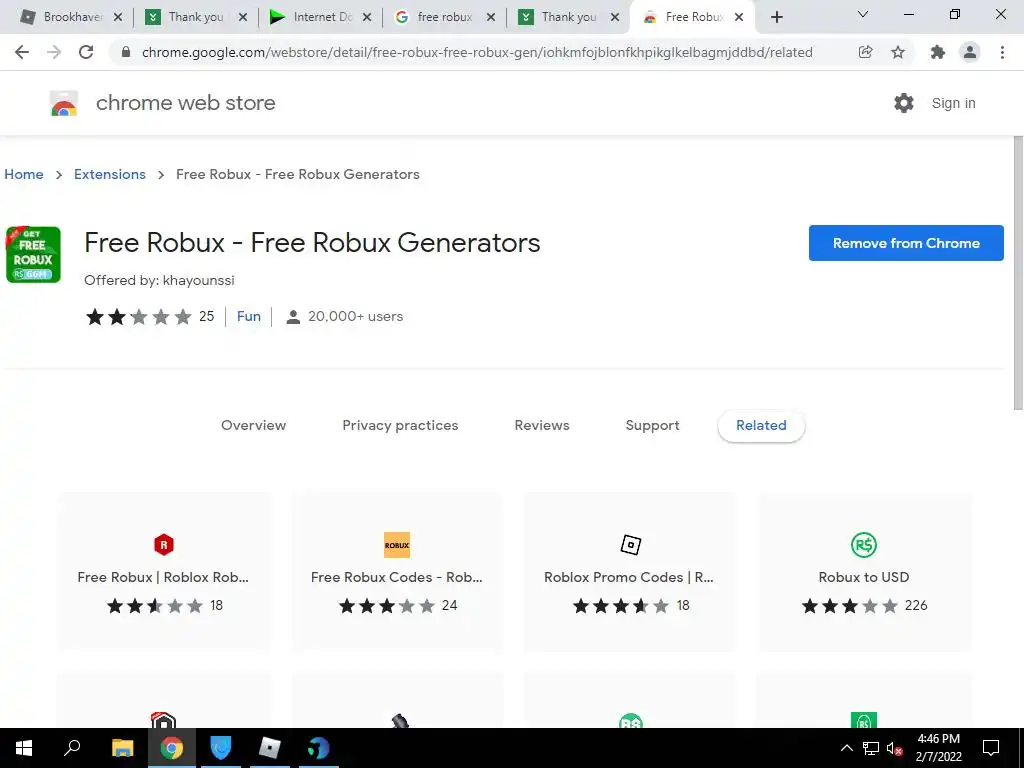Open the Privacy practices tab
Screen dimensions: 1024x768
[x=400, y=426]
